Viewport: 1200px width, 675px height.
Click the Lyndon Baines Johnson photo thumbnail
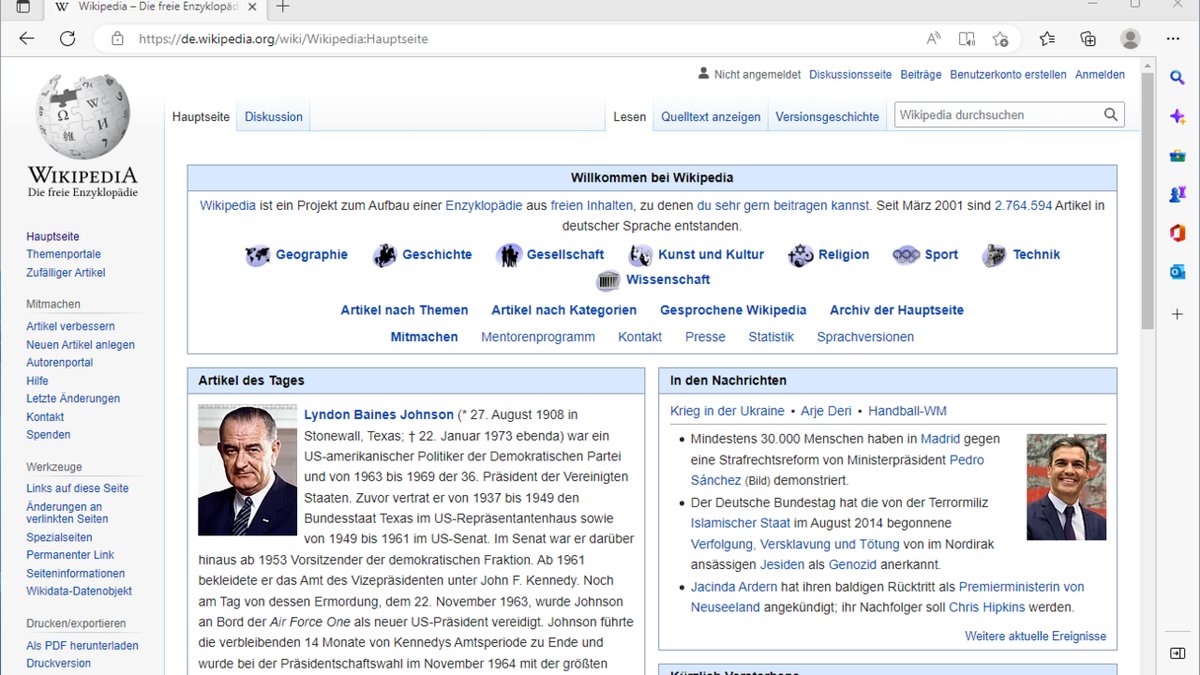[x=247, y=470]
